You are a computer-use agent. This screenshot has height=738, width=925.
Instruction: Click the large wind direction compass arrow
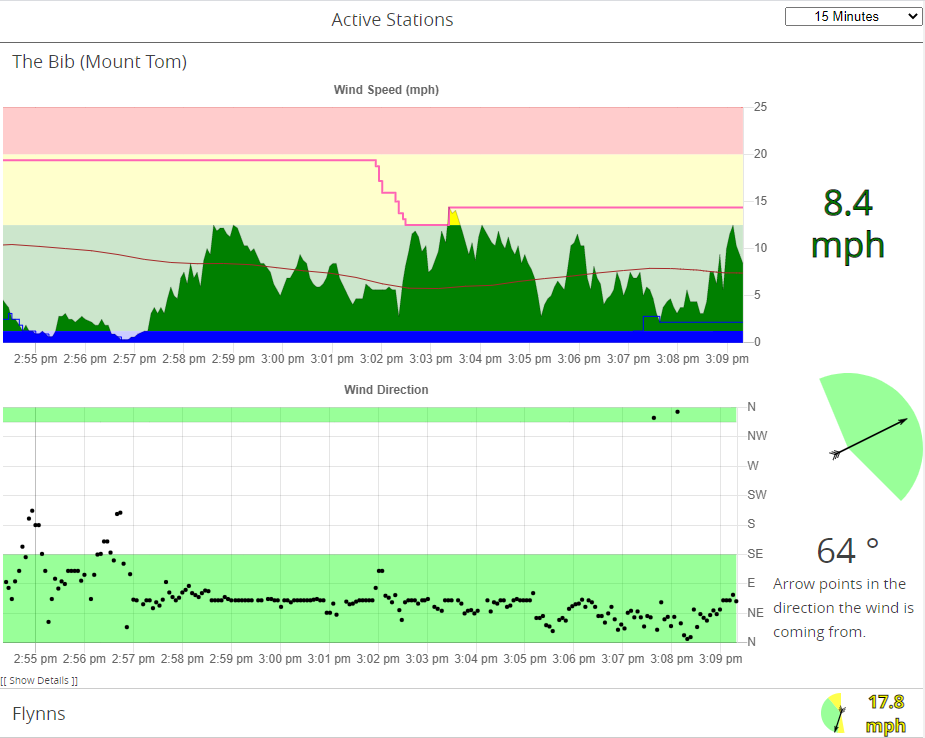pyautogui.click(x=870, y=437)
